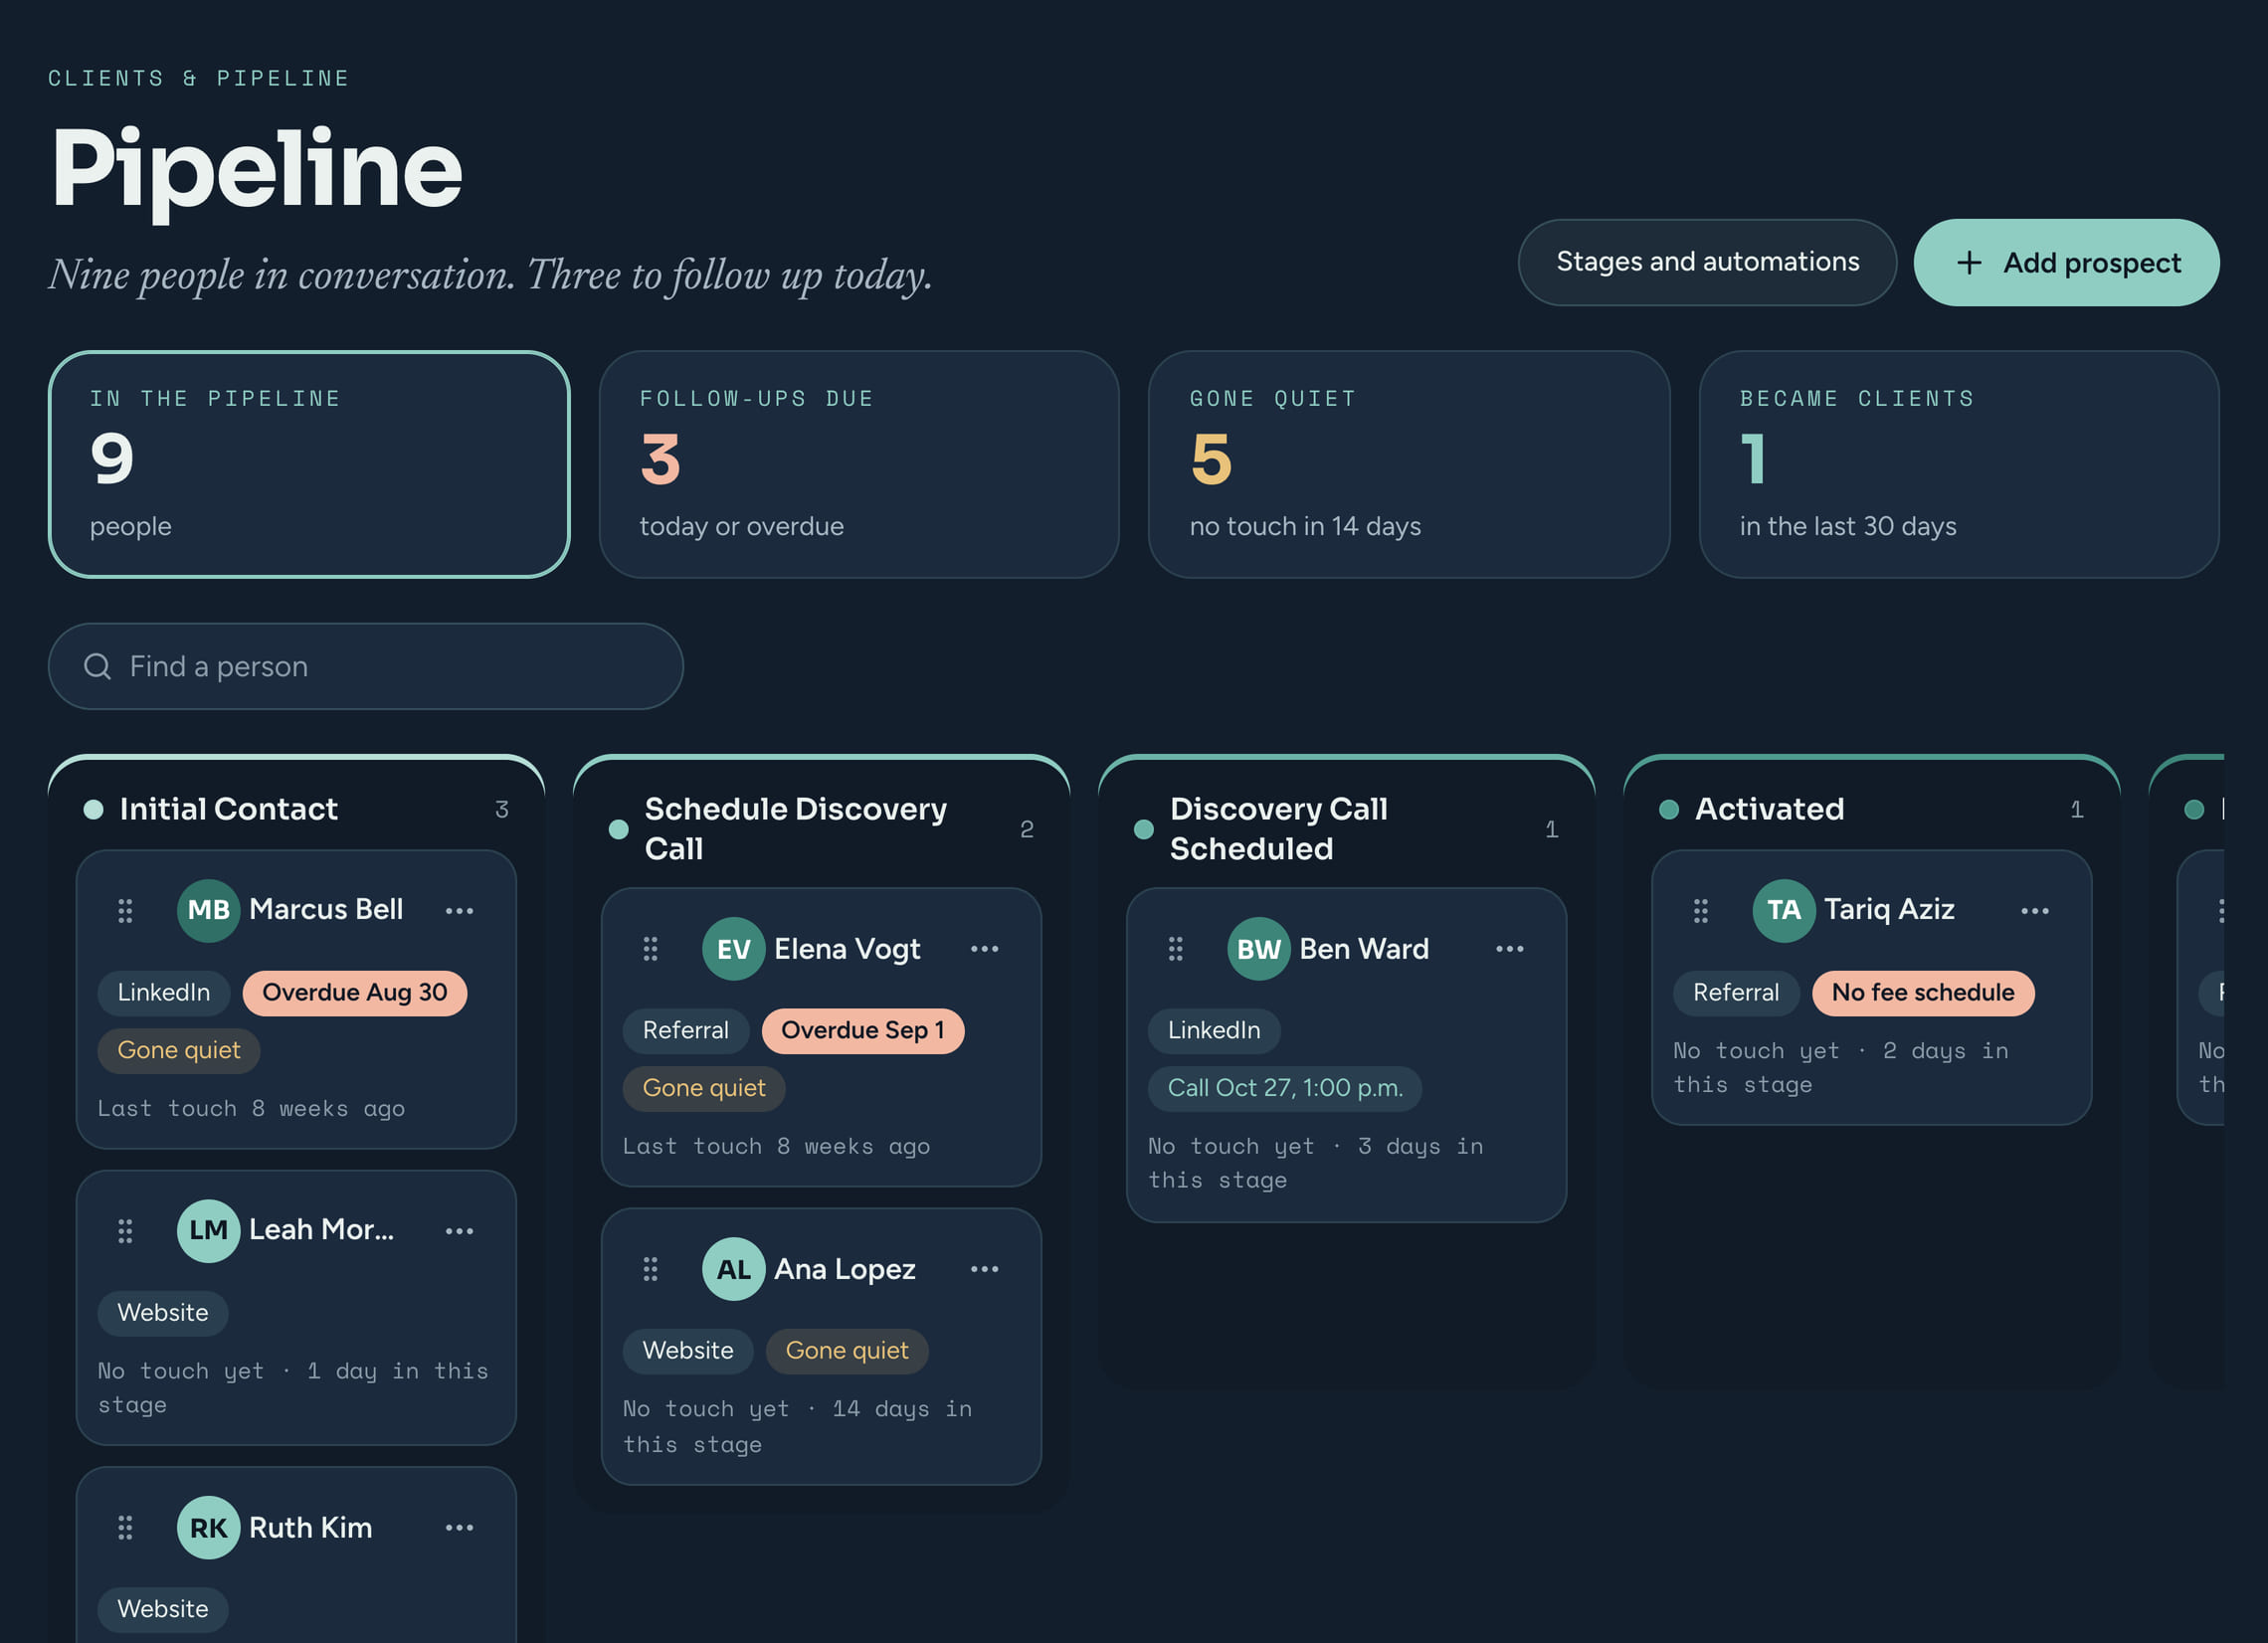Click the Gone quiet tag on Ana Lopez

coord(847,1350)
